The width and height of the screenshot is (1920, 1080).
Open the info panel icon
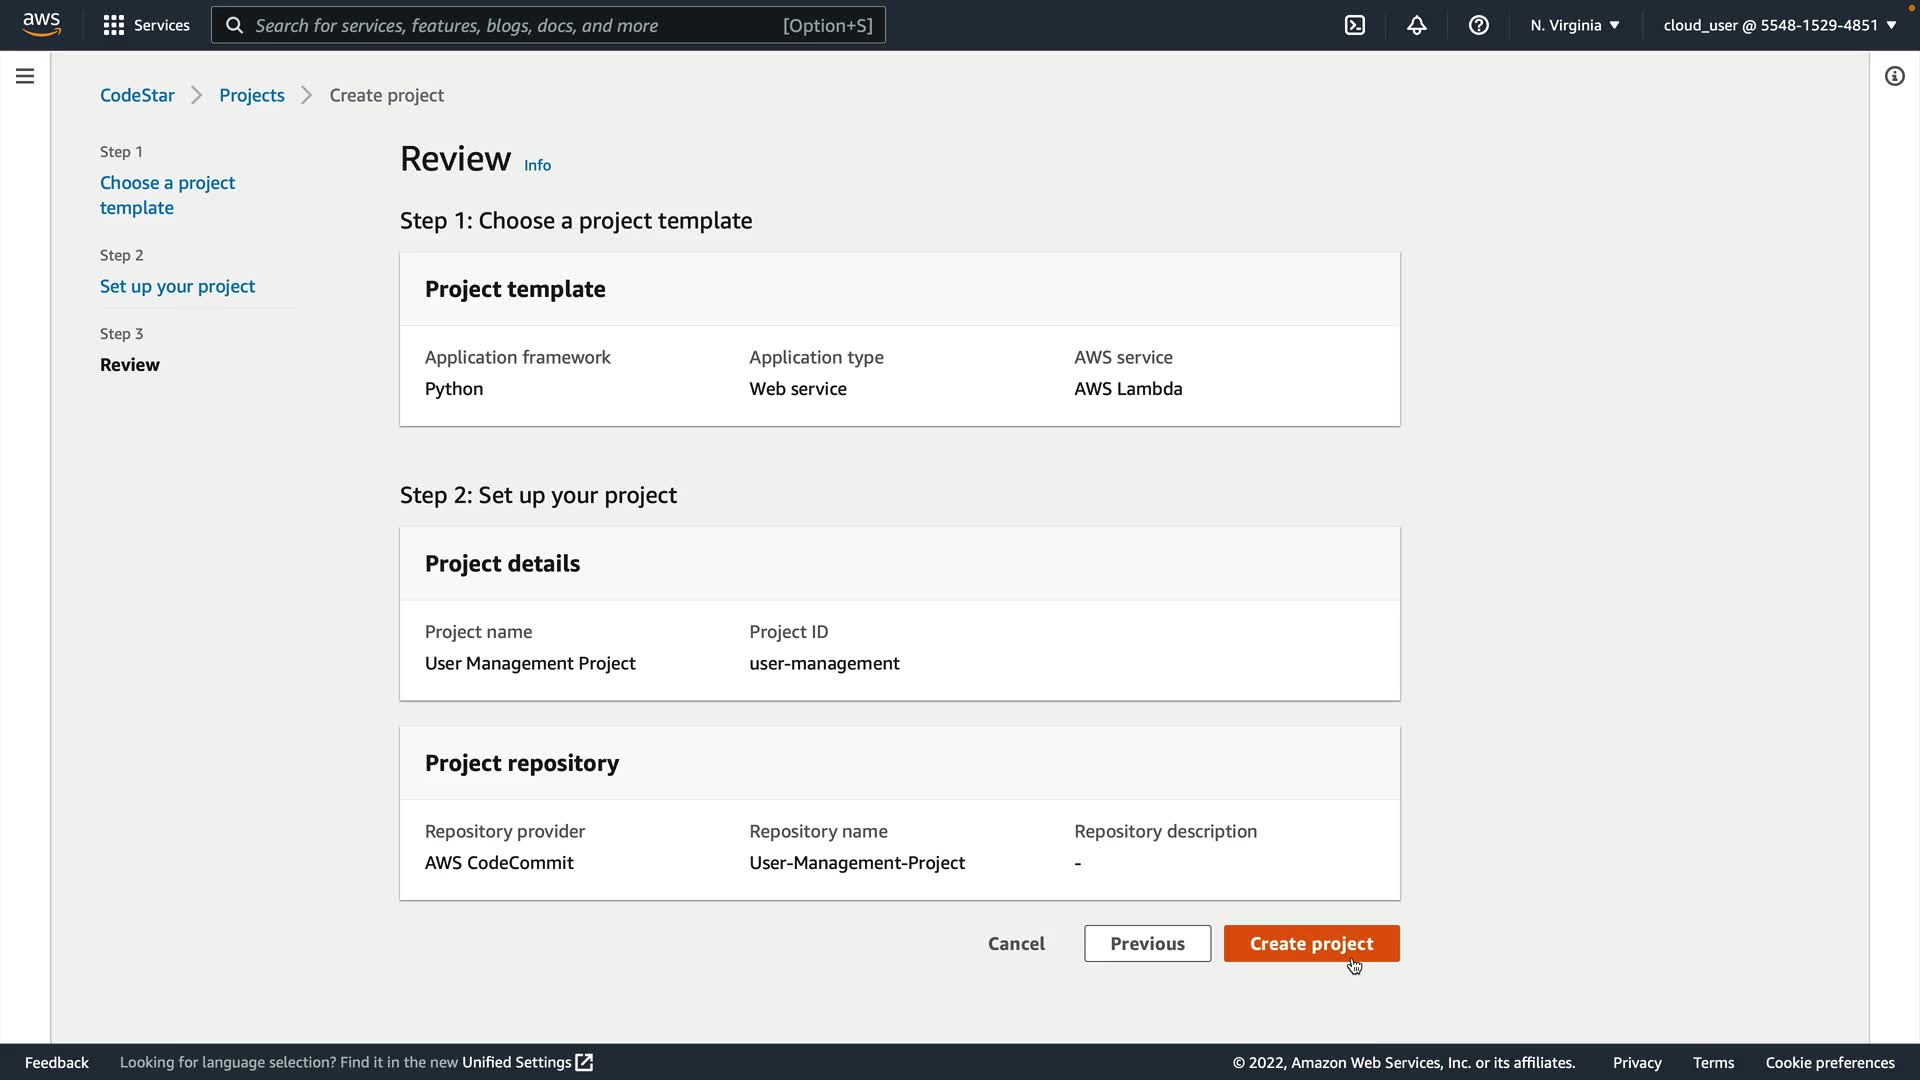(1894, 76)
